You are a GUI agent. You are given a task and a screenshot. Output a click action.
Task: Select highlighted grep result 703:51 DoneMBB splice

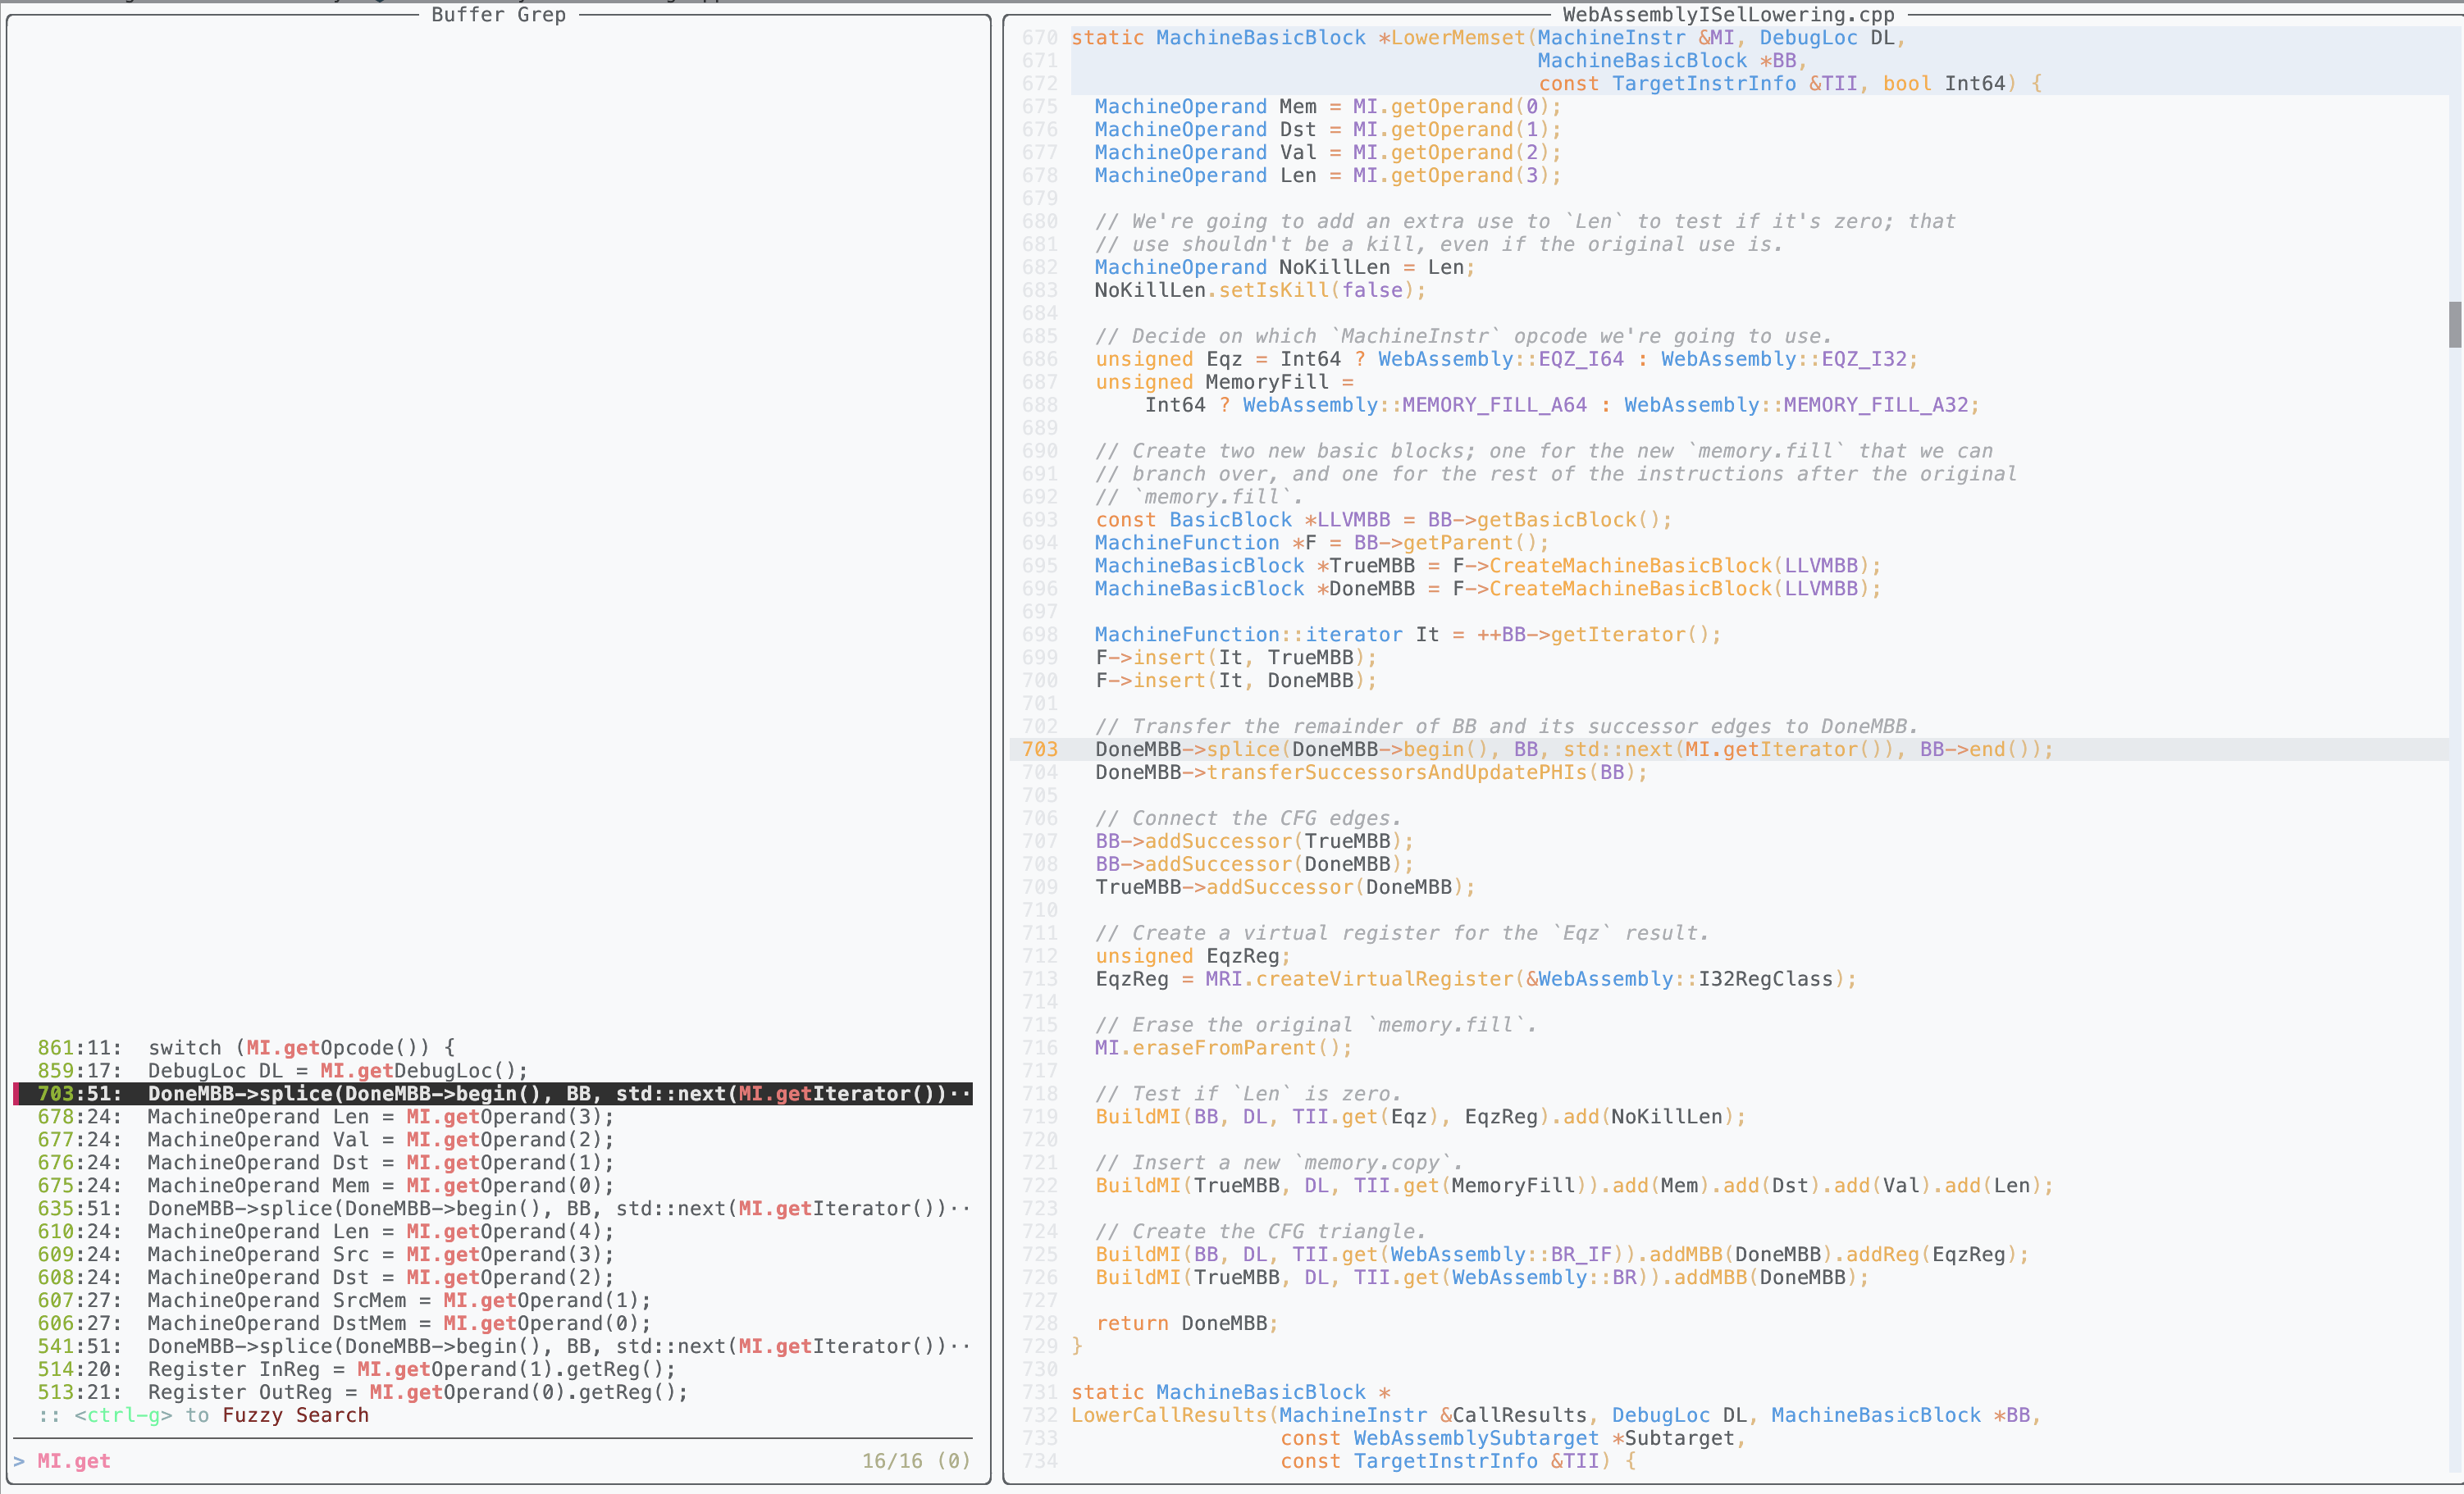click(x=493, y=1093)
